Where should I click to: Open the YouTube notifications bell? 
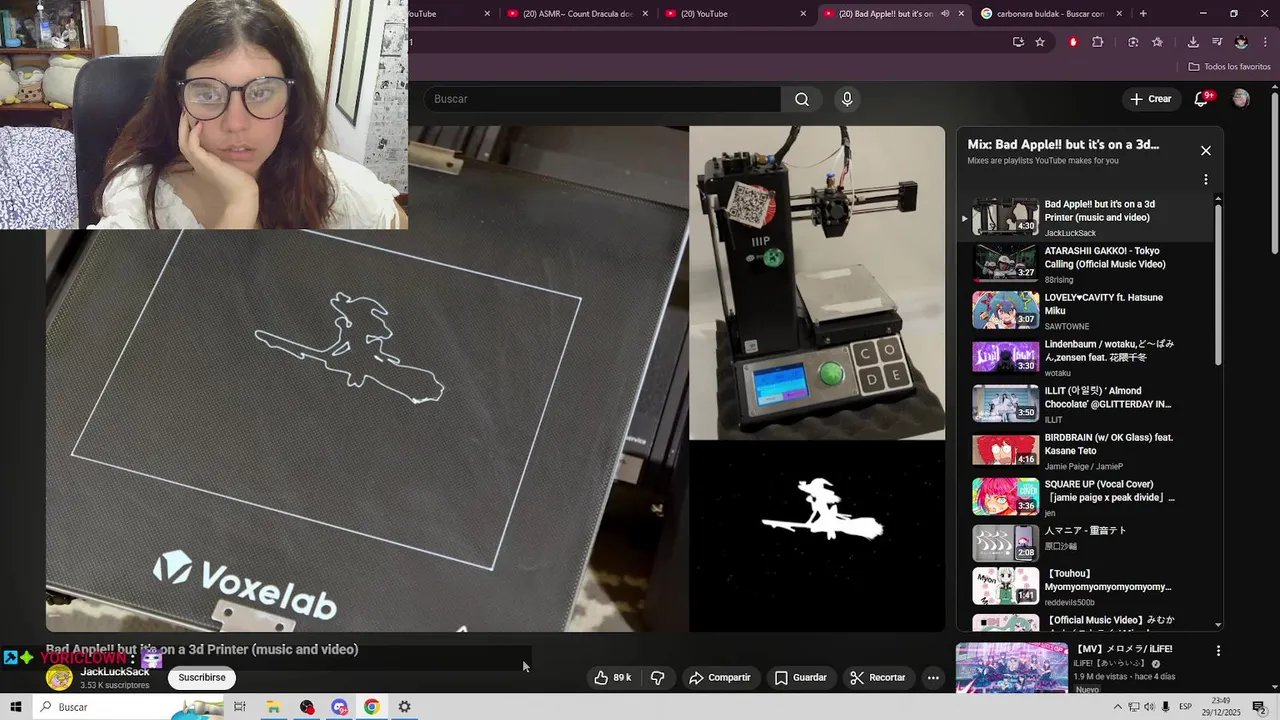point(1202,99)
